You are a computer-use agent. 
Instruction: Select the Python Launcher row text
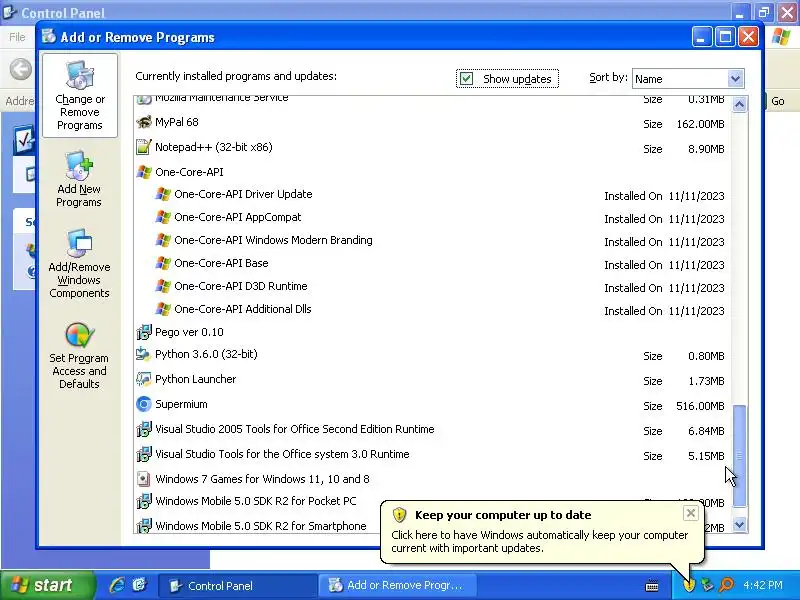click(x=195, y=379)
